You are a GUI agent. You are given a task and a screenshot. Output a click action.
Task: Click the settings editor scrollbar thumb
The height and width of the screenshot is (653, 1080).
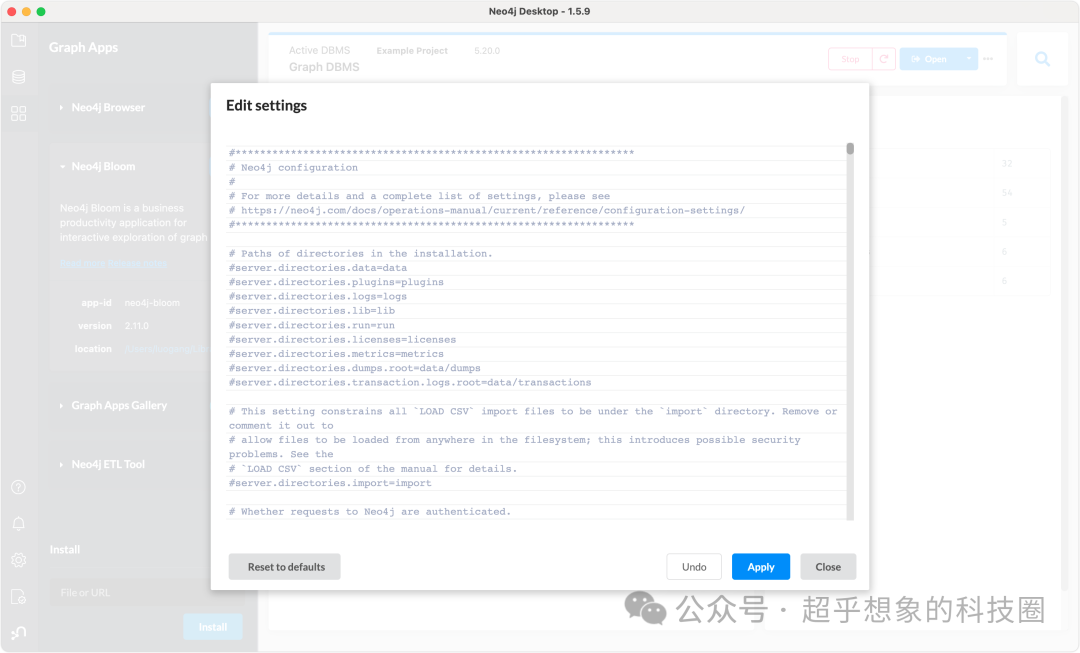coord(850,149)
